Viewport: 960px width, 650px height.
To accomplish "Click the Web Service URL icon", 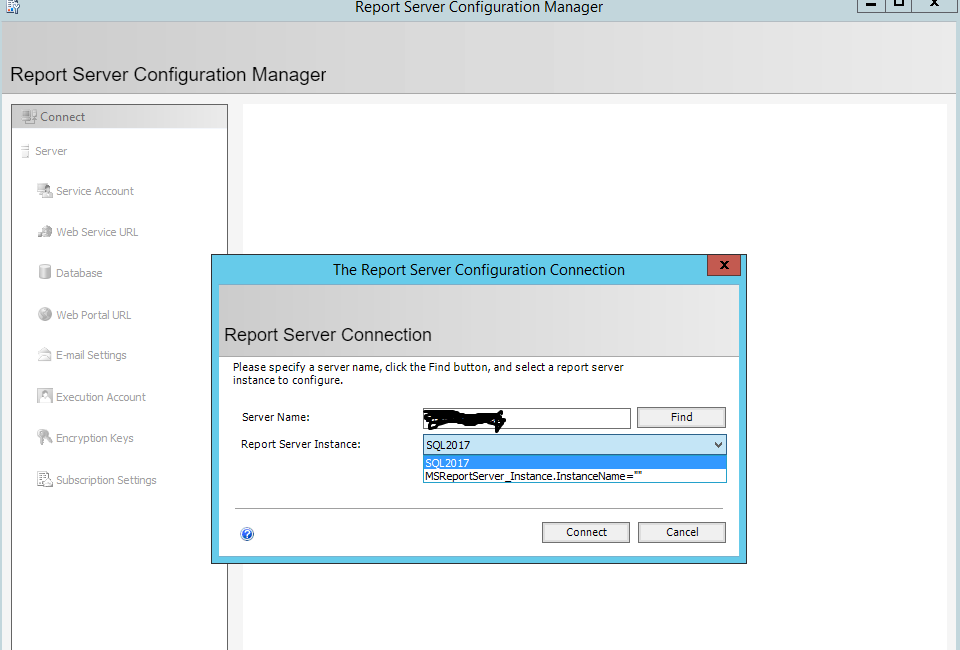I will point(45,232).
